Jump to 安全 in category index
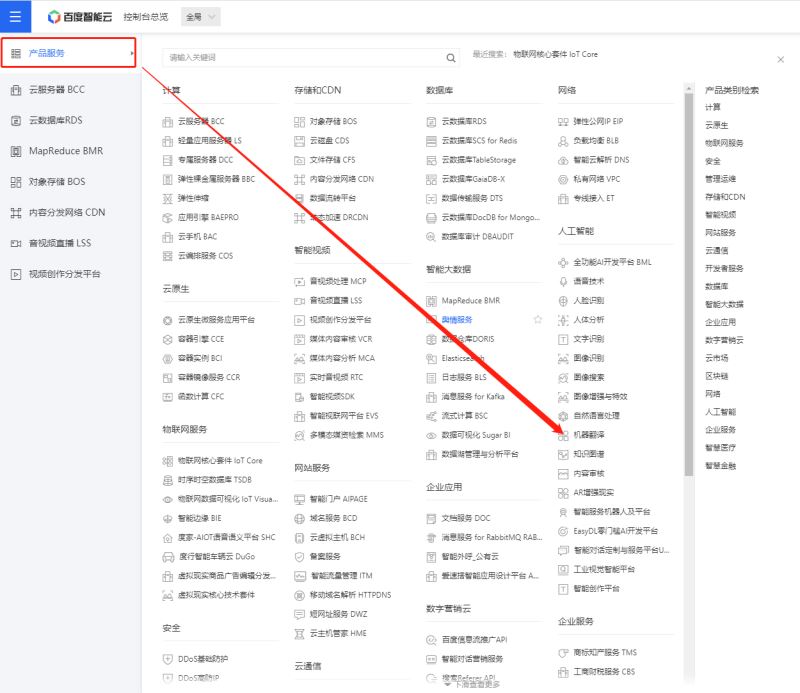The height and width of the screenshot is (693, 800). point(713,161)
